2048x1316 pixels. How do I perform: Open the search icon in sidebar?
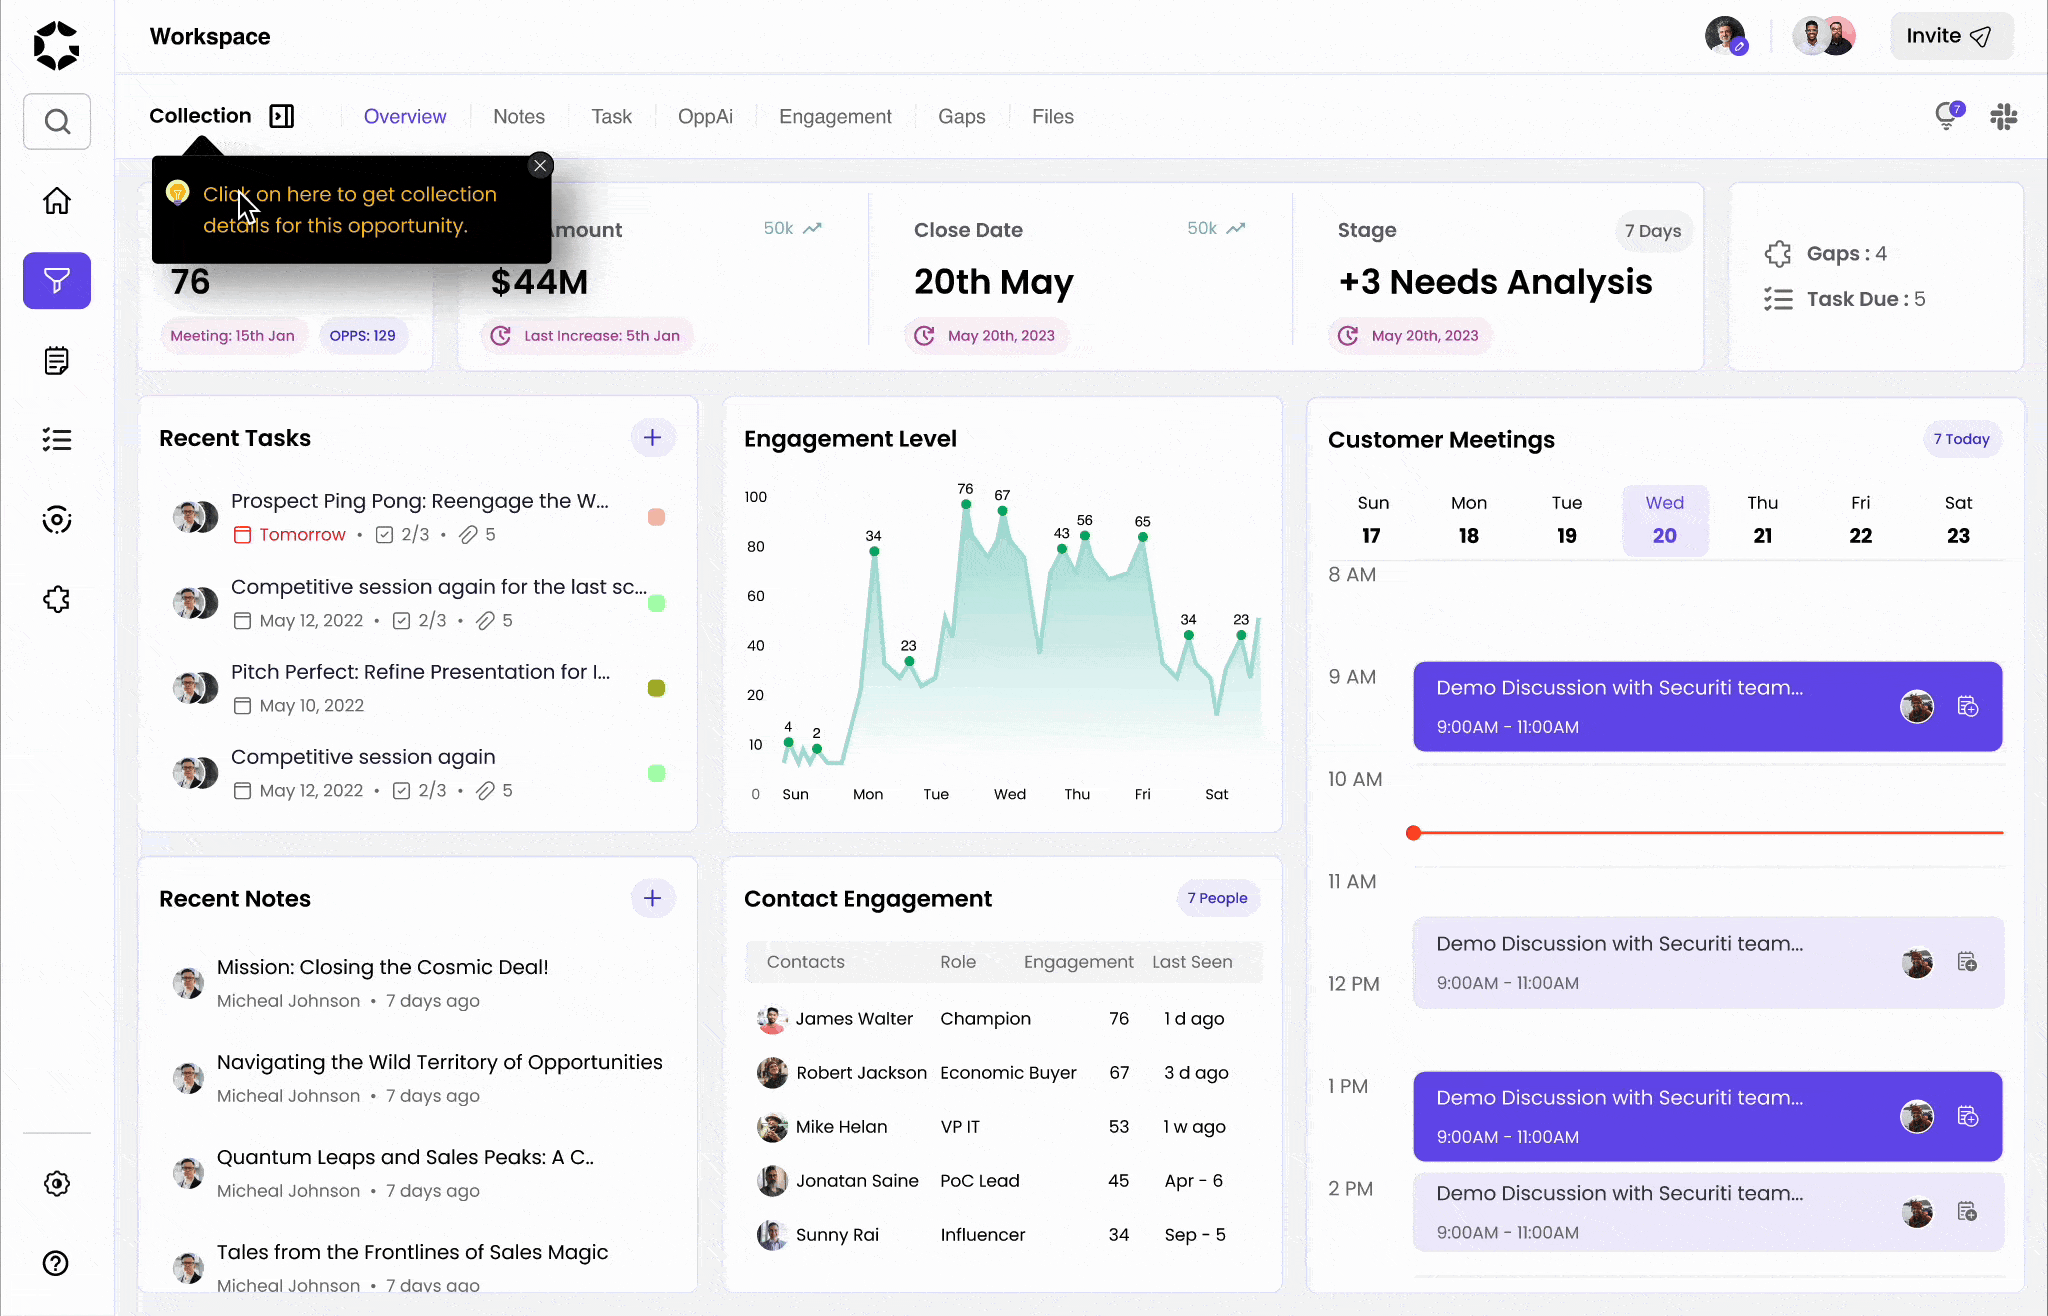coord(57,122)
